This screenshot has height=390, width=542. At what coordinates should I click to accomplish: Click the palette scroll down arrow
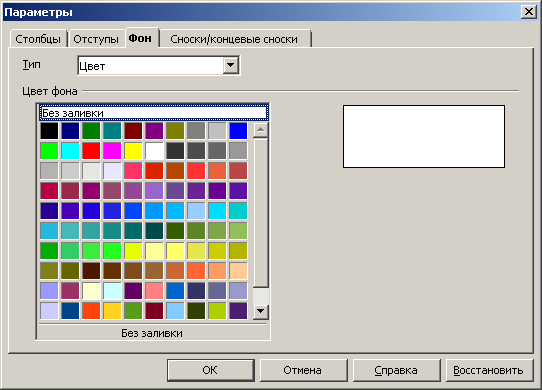click(261, 311)
